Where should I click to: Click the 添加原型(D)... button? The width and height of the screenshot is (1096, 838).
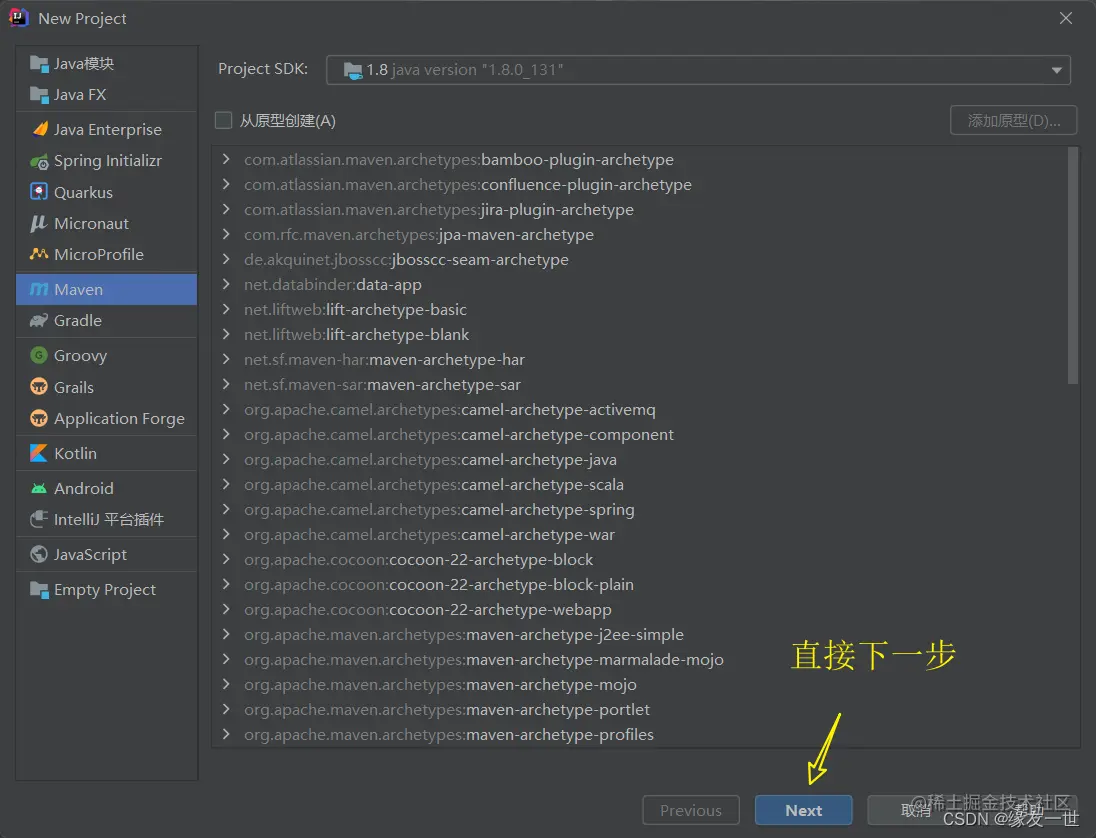click(1013, 120)
